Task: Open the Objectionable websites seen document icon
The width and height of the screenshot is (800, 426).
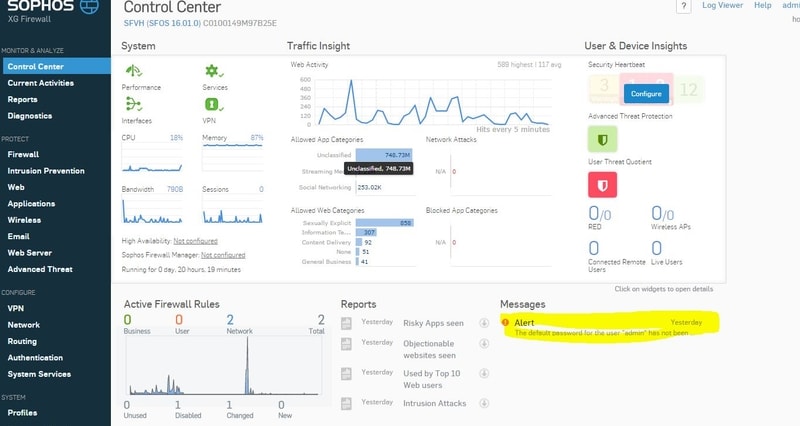Action: click(x=346, y=344)
